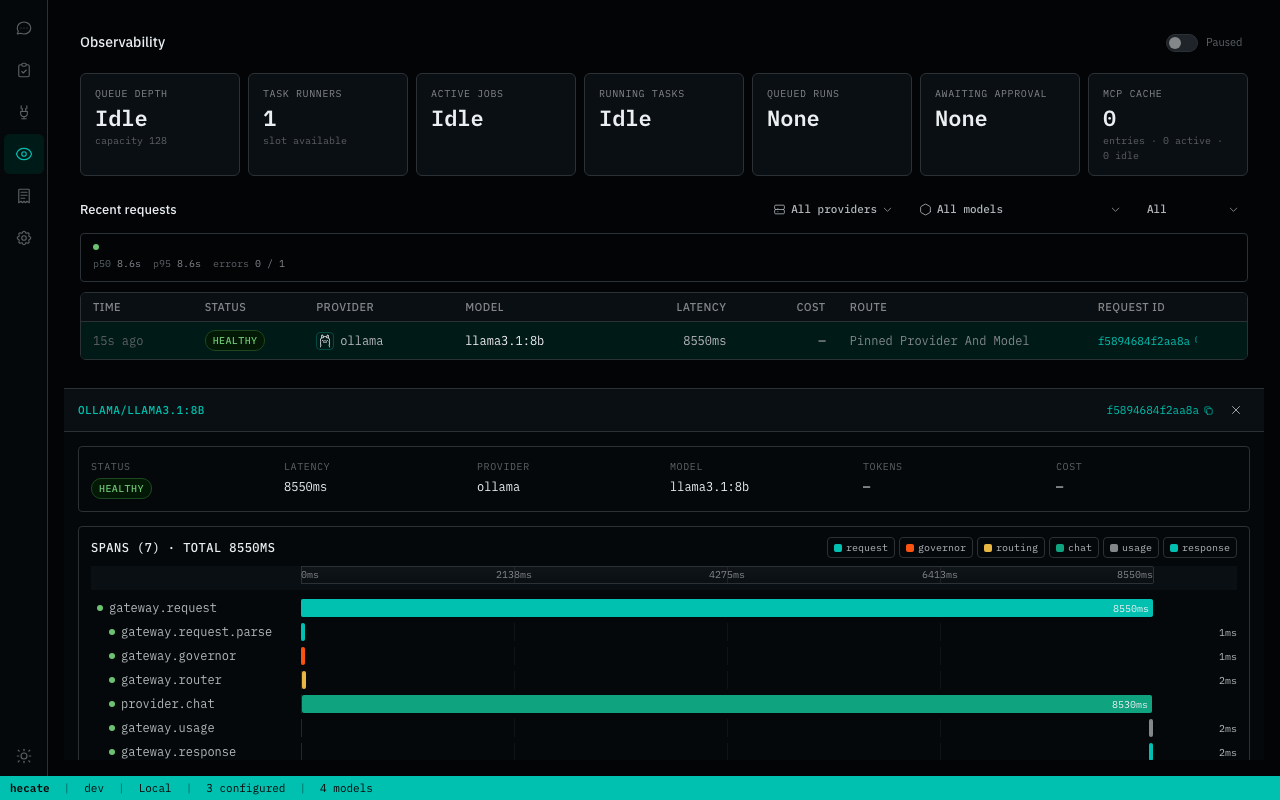Screen dimensions: 1280x800
Task: Close the request detail panel
Action: click(1236, 410)
